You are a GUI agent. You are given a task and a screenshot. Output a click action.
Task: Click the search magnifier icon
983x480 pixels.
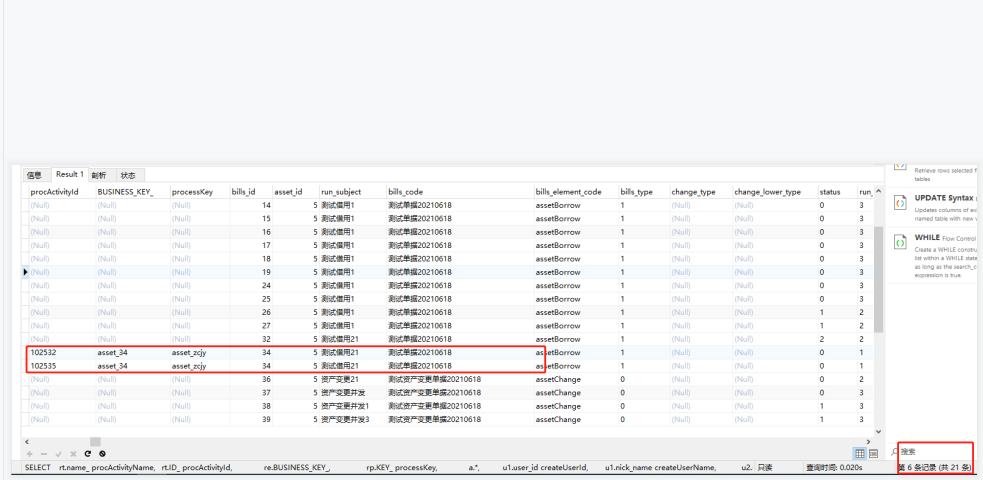pyautogui.click(x=895, y=452)
